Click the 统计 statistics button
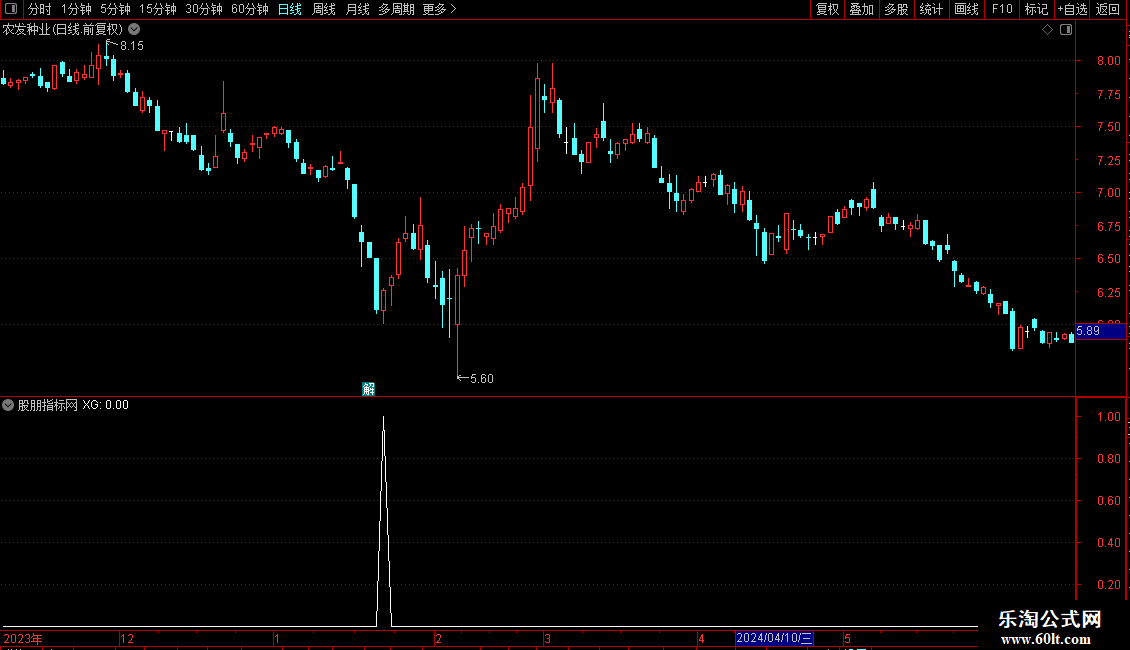The height and width of the screenshot is (650, 1130). pyautogui.click(x=930, y=9)
